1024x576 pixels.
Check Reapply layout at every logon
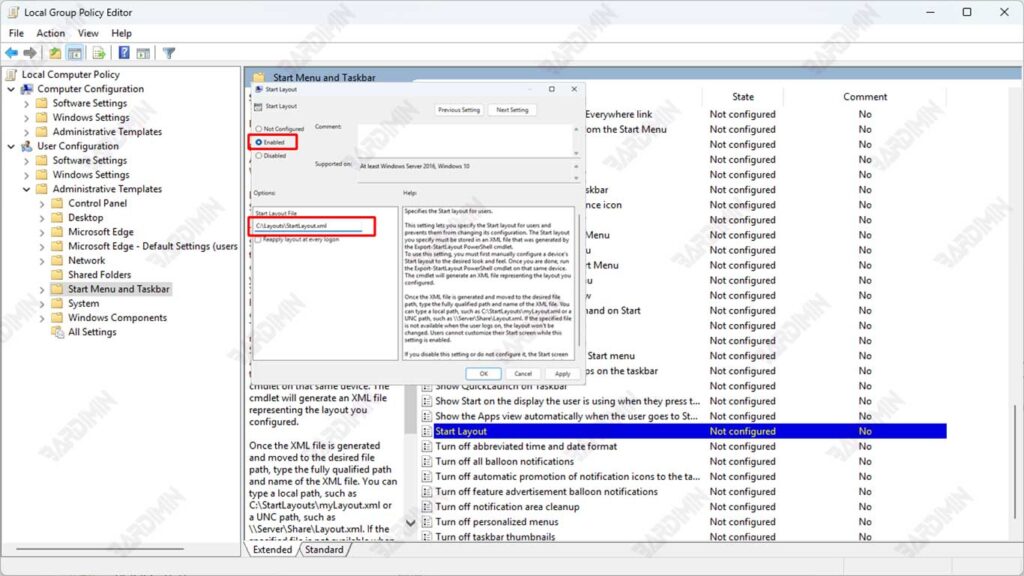[x=258, y=240]
